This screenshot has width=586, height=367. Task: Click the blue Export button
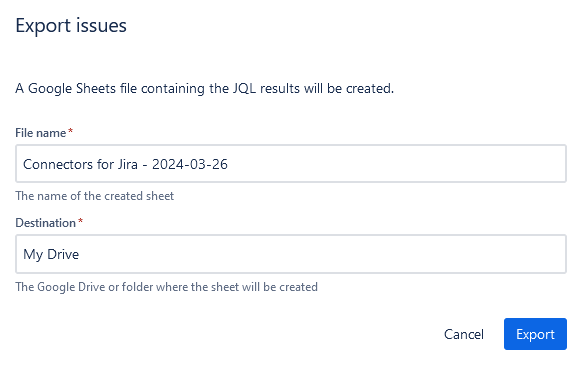535,334
